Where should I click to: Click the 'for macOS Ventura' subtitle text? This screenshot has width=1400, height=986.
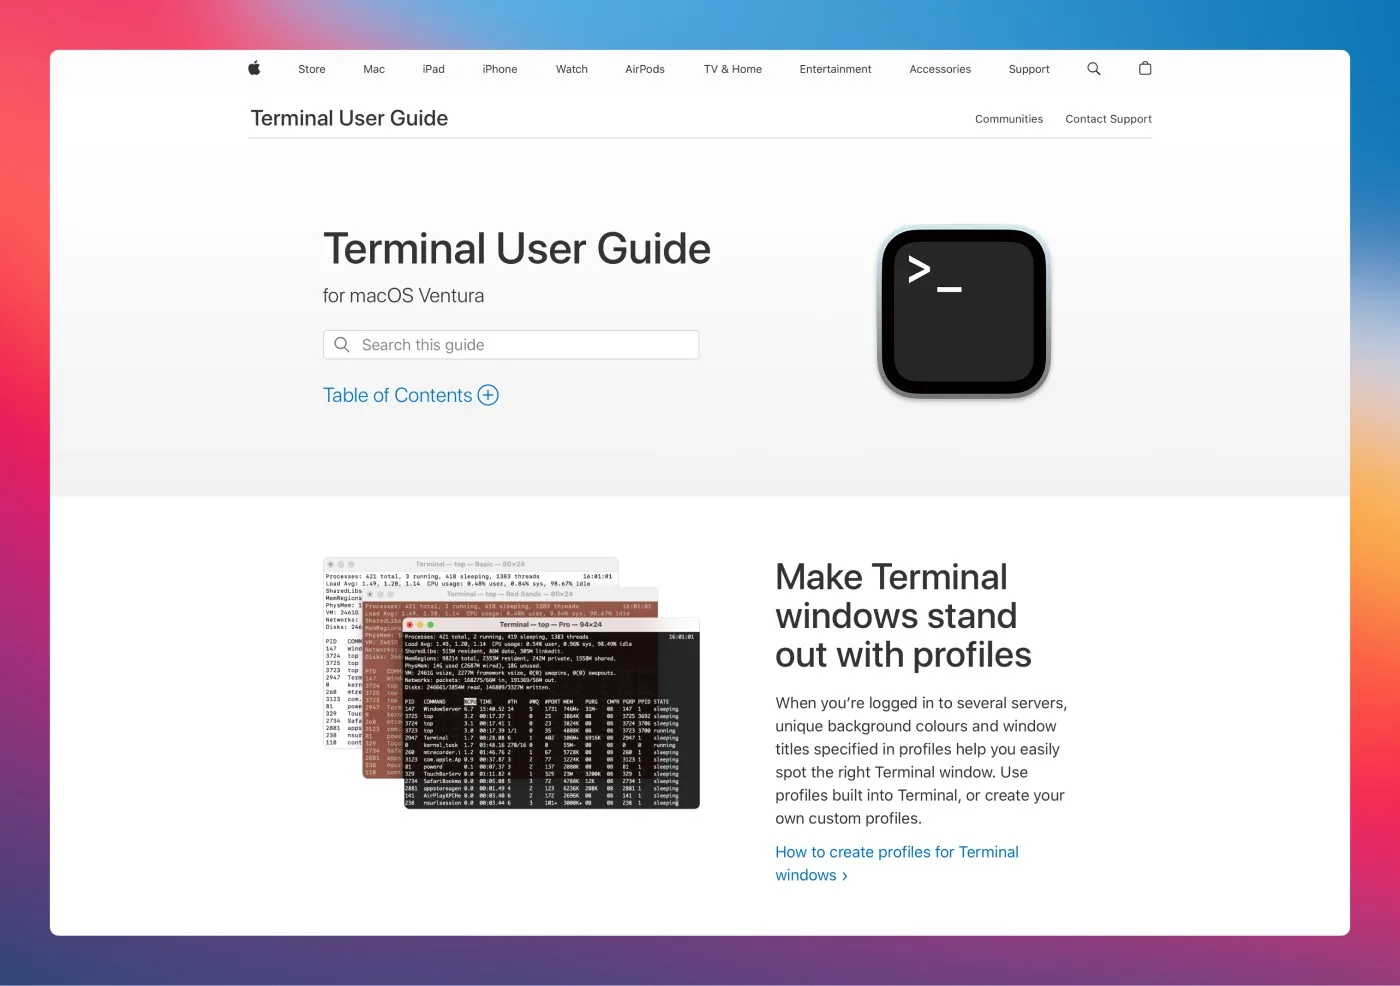pos(403,296)
